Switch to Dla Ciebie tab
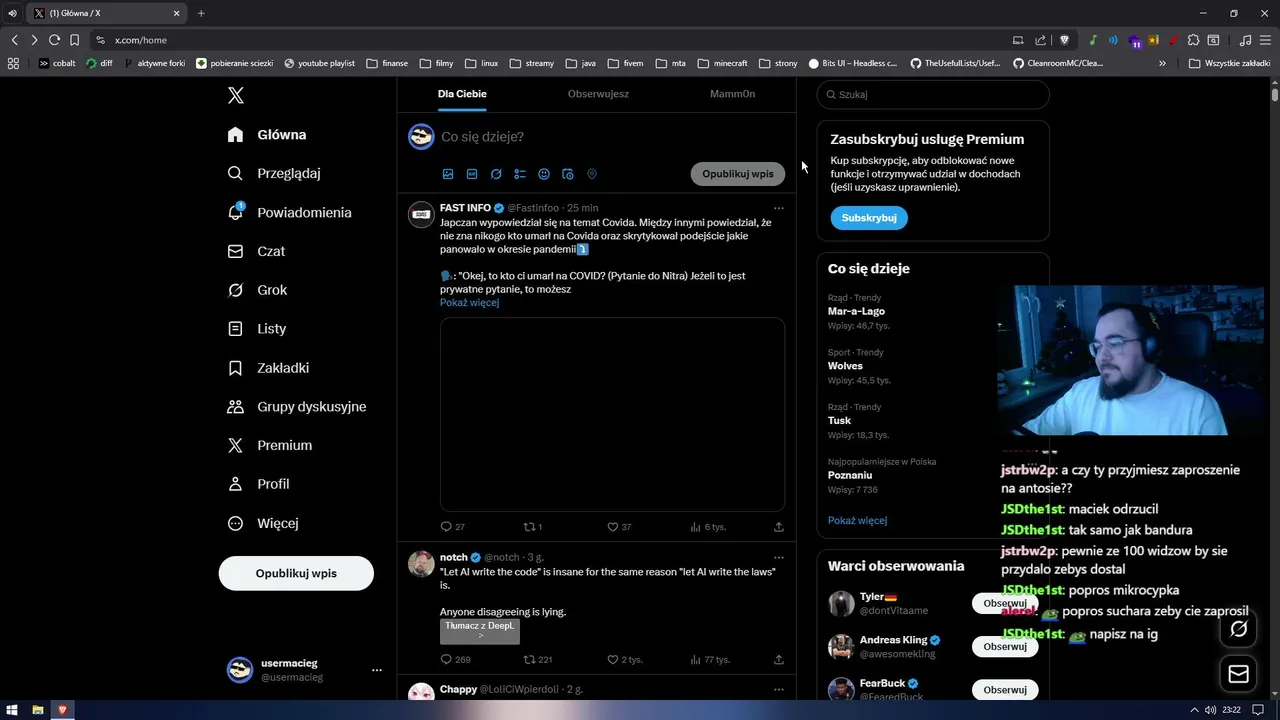 (462, 94)
